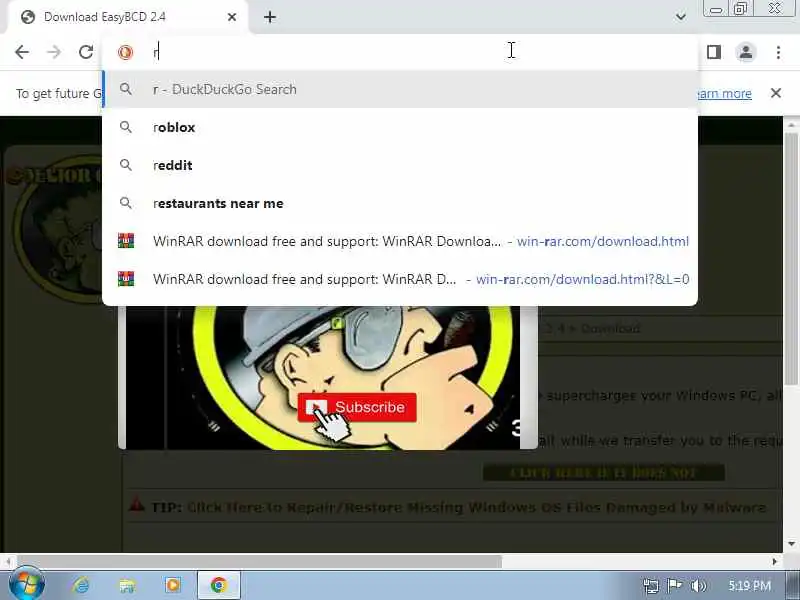This screenshot has width=800, height=600.
Task: Click the vertical scrollbar thumb
Action: (791, 258)
